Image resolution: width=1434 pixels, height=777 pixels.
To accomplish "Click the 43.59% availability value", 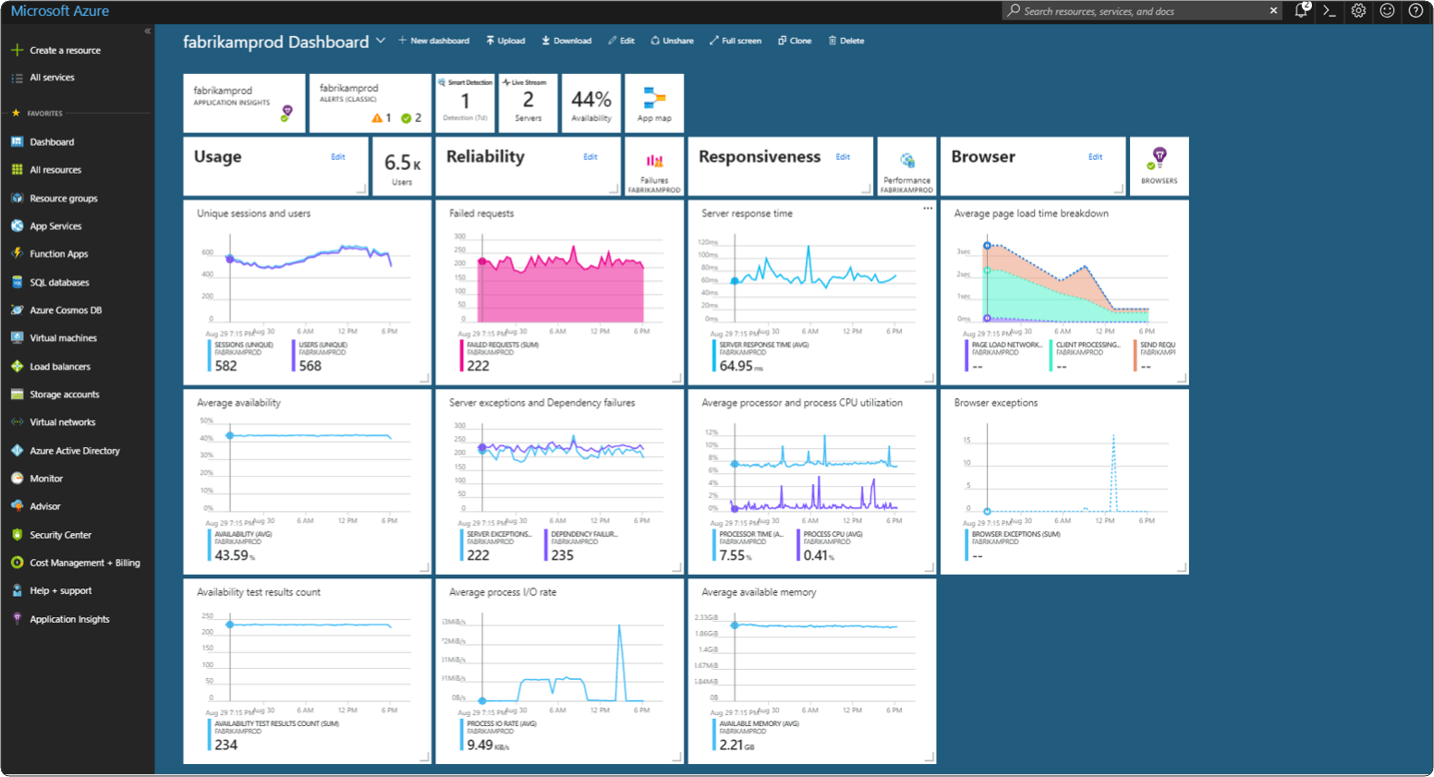I will 235,556.
